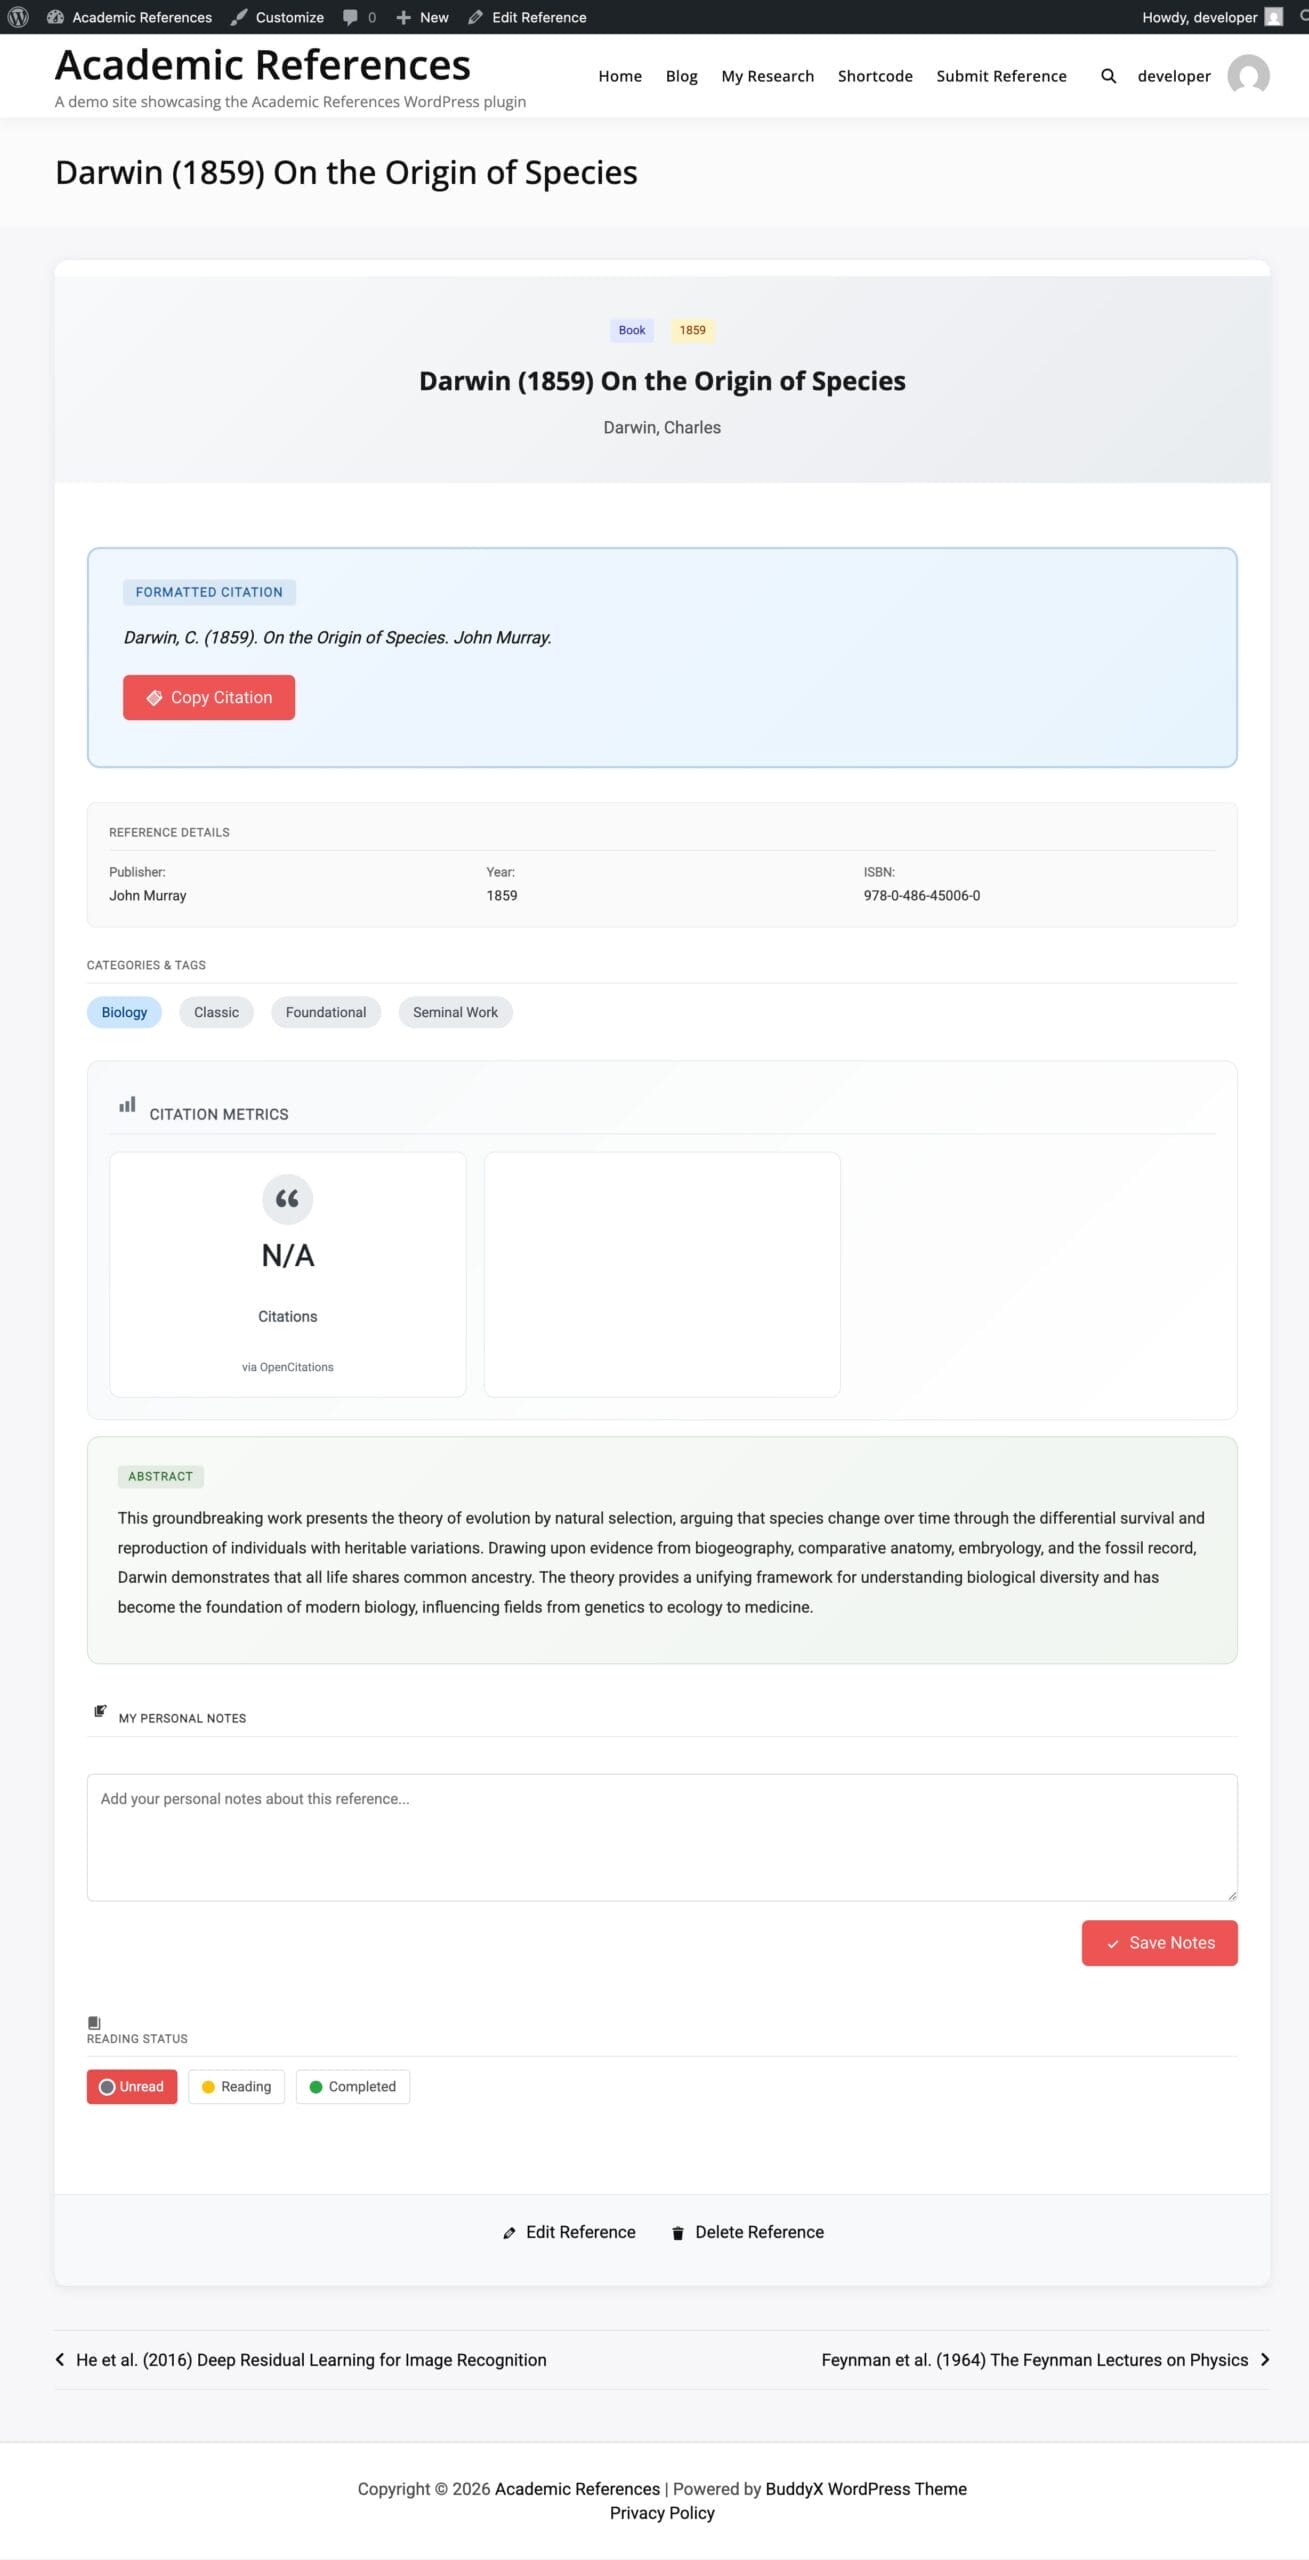The width and height of the screenshot is (1309, 2560).
Task: Open the comments bubble icon
Action: [350, 17]
